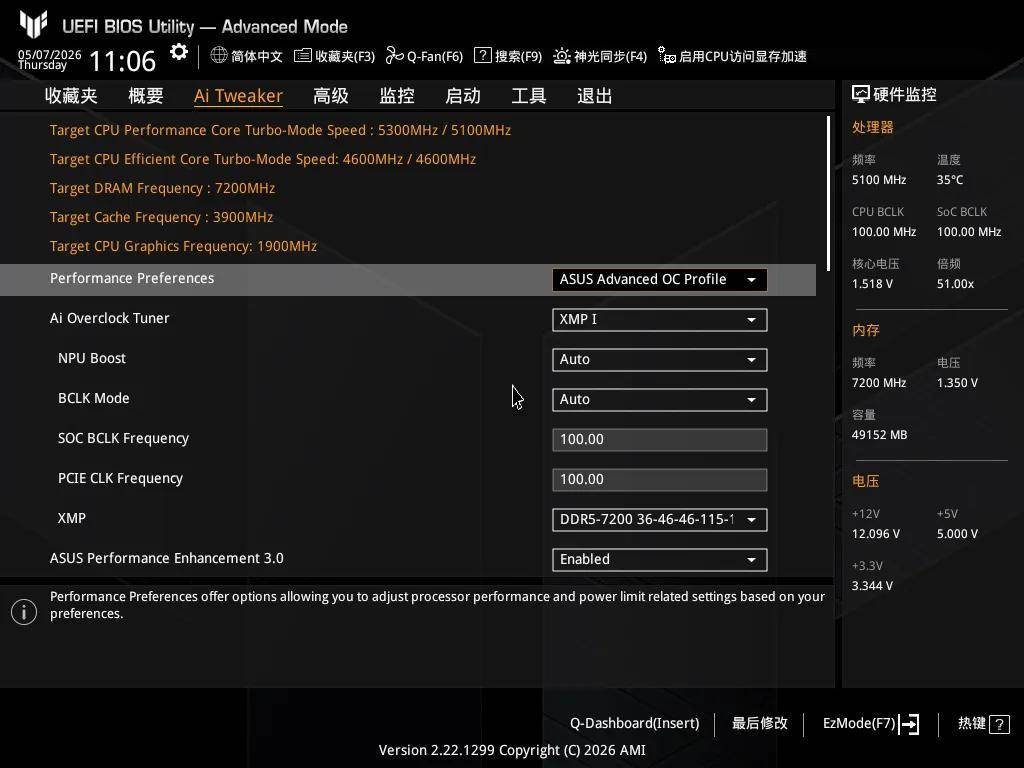Viewport: 1024px width, 768px height.
Task: Click the 最后修改 last modified button
Action: click(x=760, y=724)
